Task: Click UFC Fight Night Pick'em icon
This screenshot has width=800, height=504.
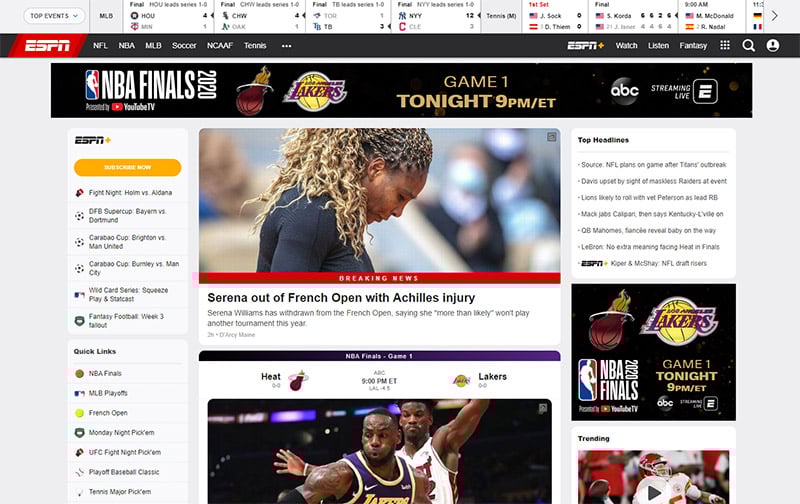Action: (x=80, y=452)
